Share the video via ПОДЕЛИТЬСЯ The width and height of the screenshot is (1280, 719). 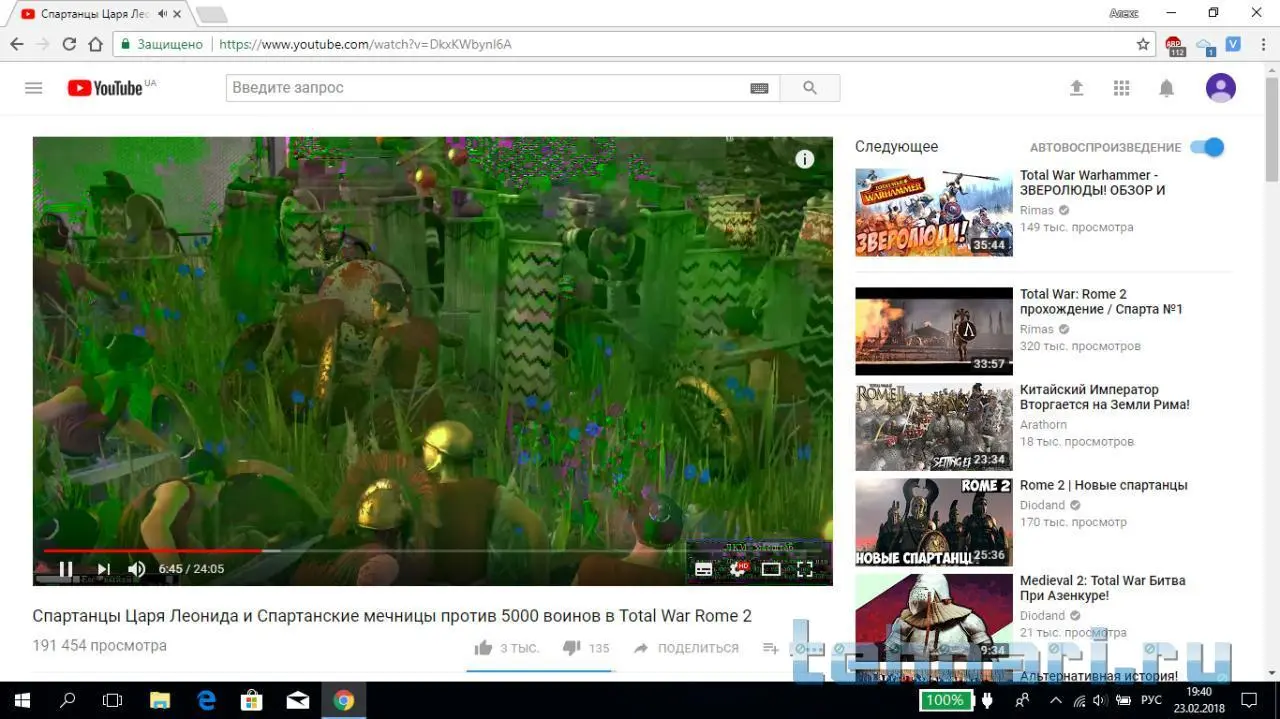click(x=686, y=648)
